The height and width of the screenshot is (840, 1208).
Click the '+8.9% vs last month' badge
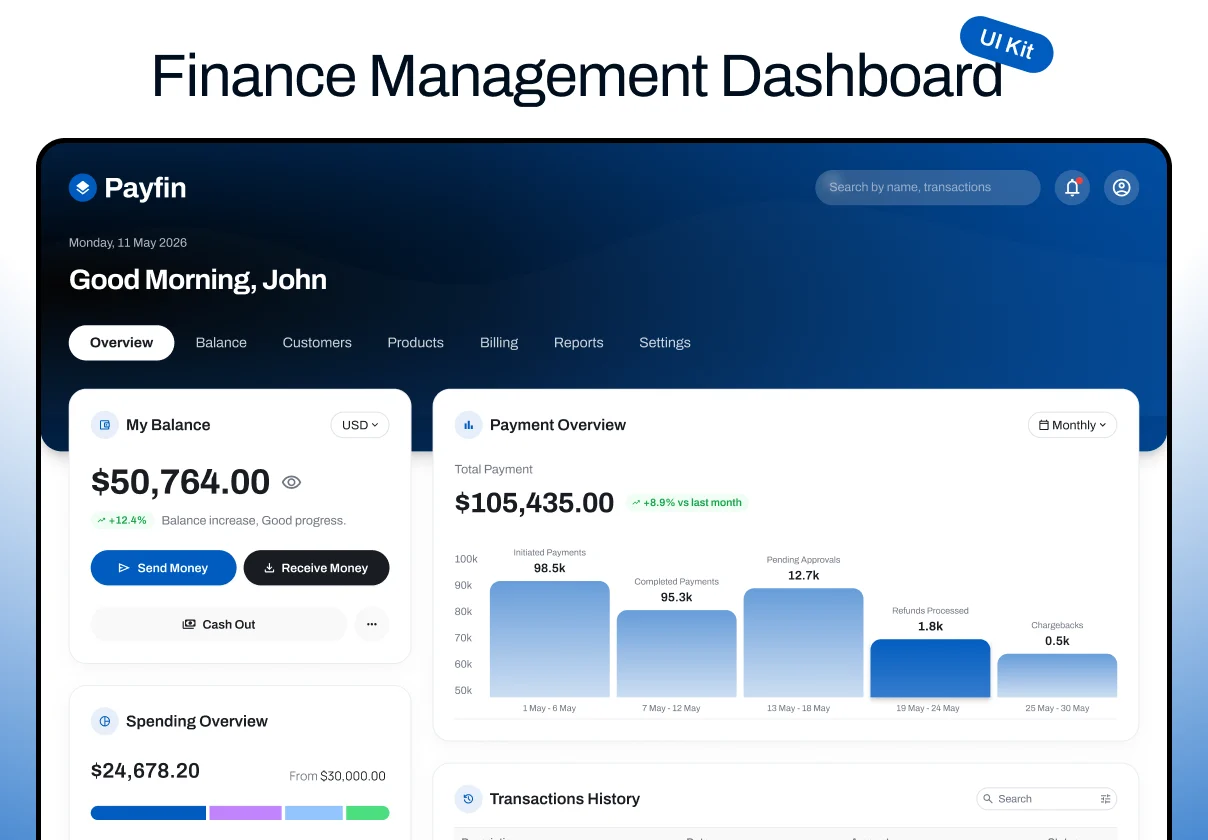tap(686, 502)
